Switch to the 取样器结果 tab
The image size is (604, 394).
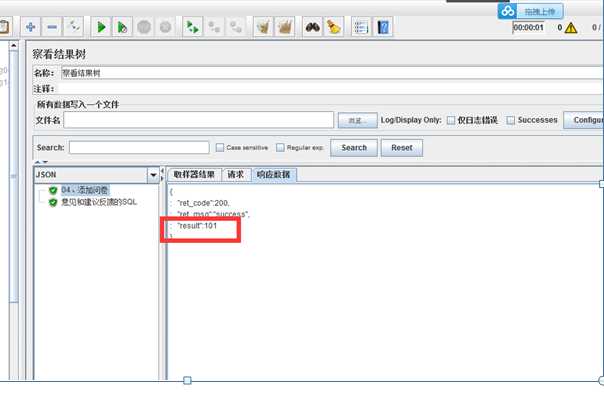194,174
